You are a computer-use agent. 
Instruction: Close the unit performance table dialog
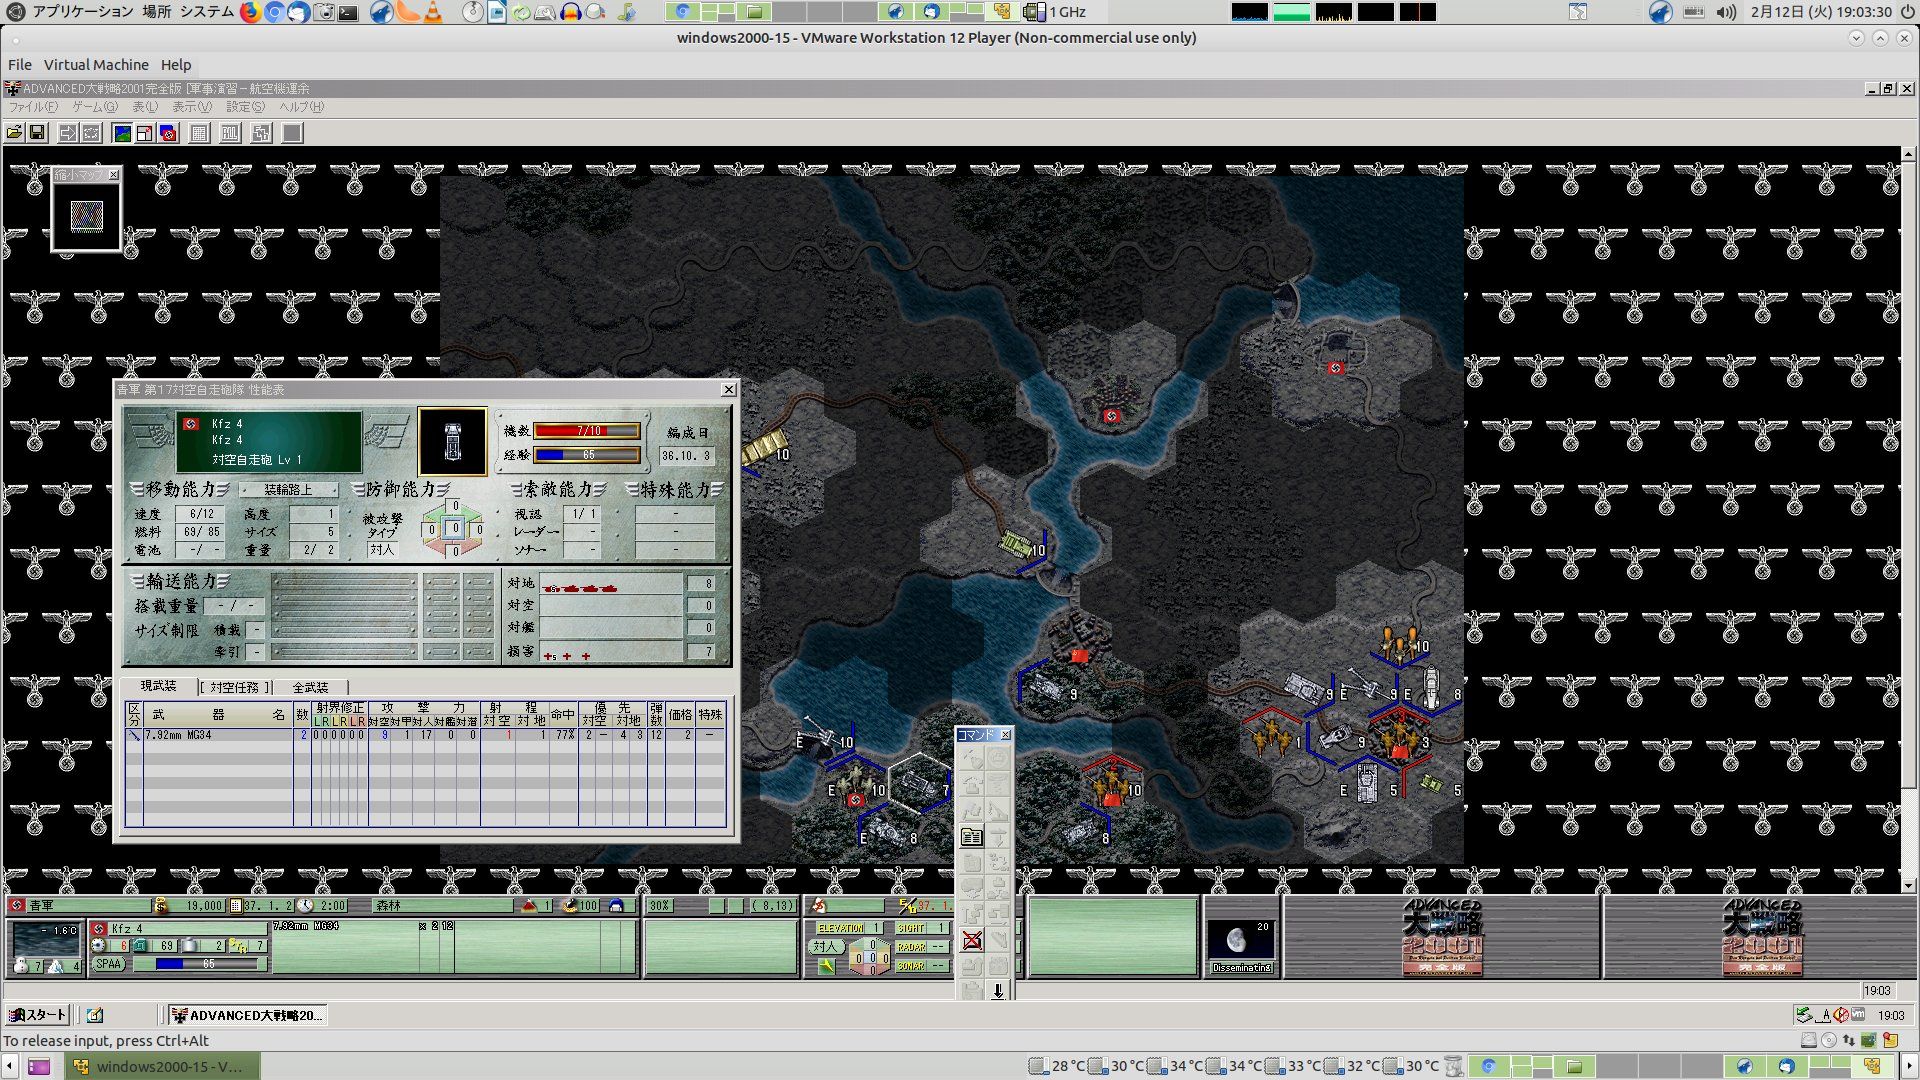(728, 389)
